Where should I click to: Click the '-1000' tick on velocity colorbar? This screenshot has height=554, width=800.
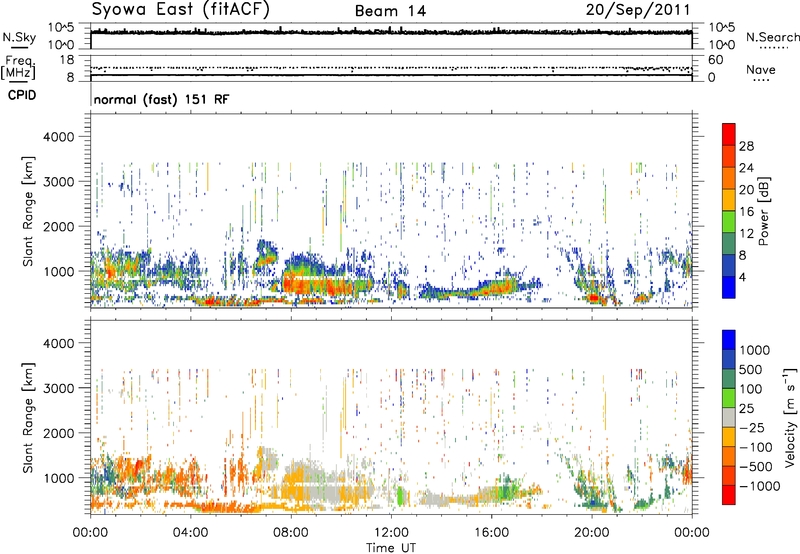(x=759, y=486)
